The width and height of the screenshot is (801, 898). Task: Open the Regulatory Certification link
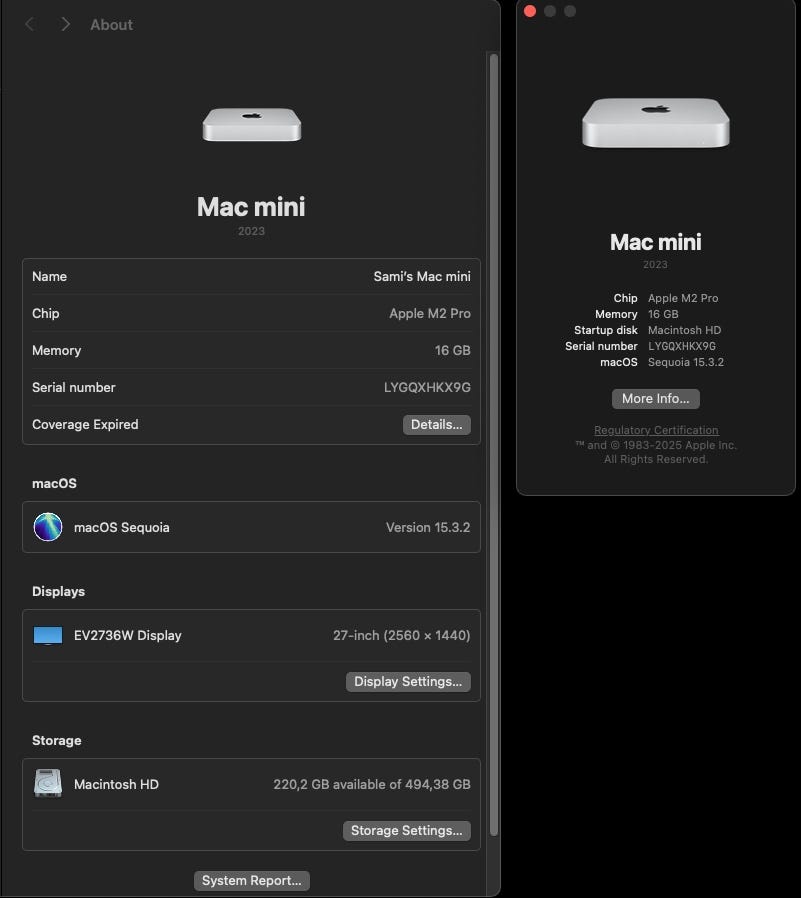(656, 430)
